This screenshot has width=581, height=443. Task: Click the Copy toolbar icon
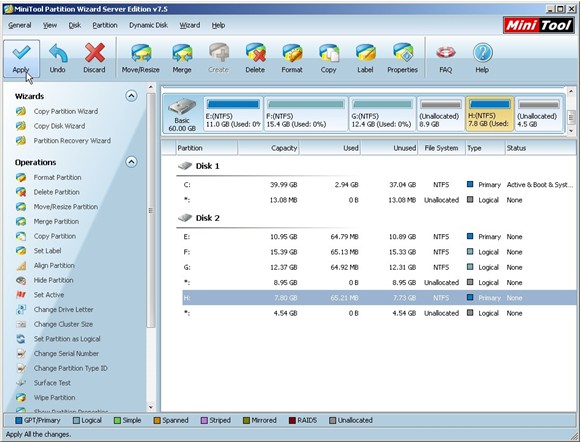[x=328, y=59]
